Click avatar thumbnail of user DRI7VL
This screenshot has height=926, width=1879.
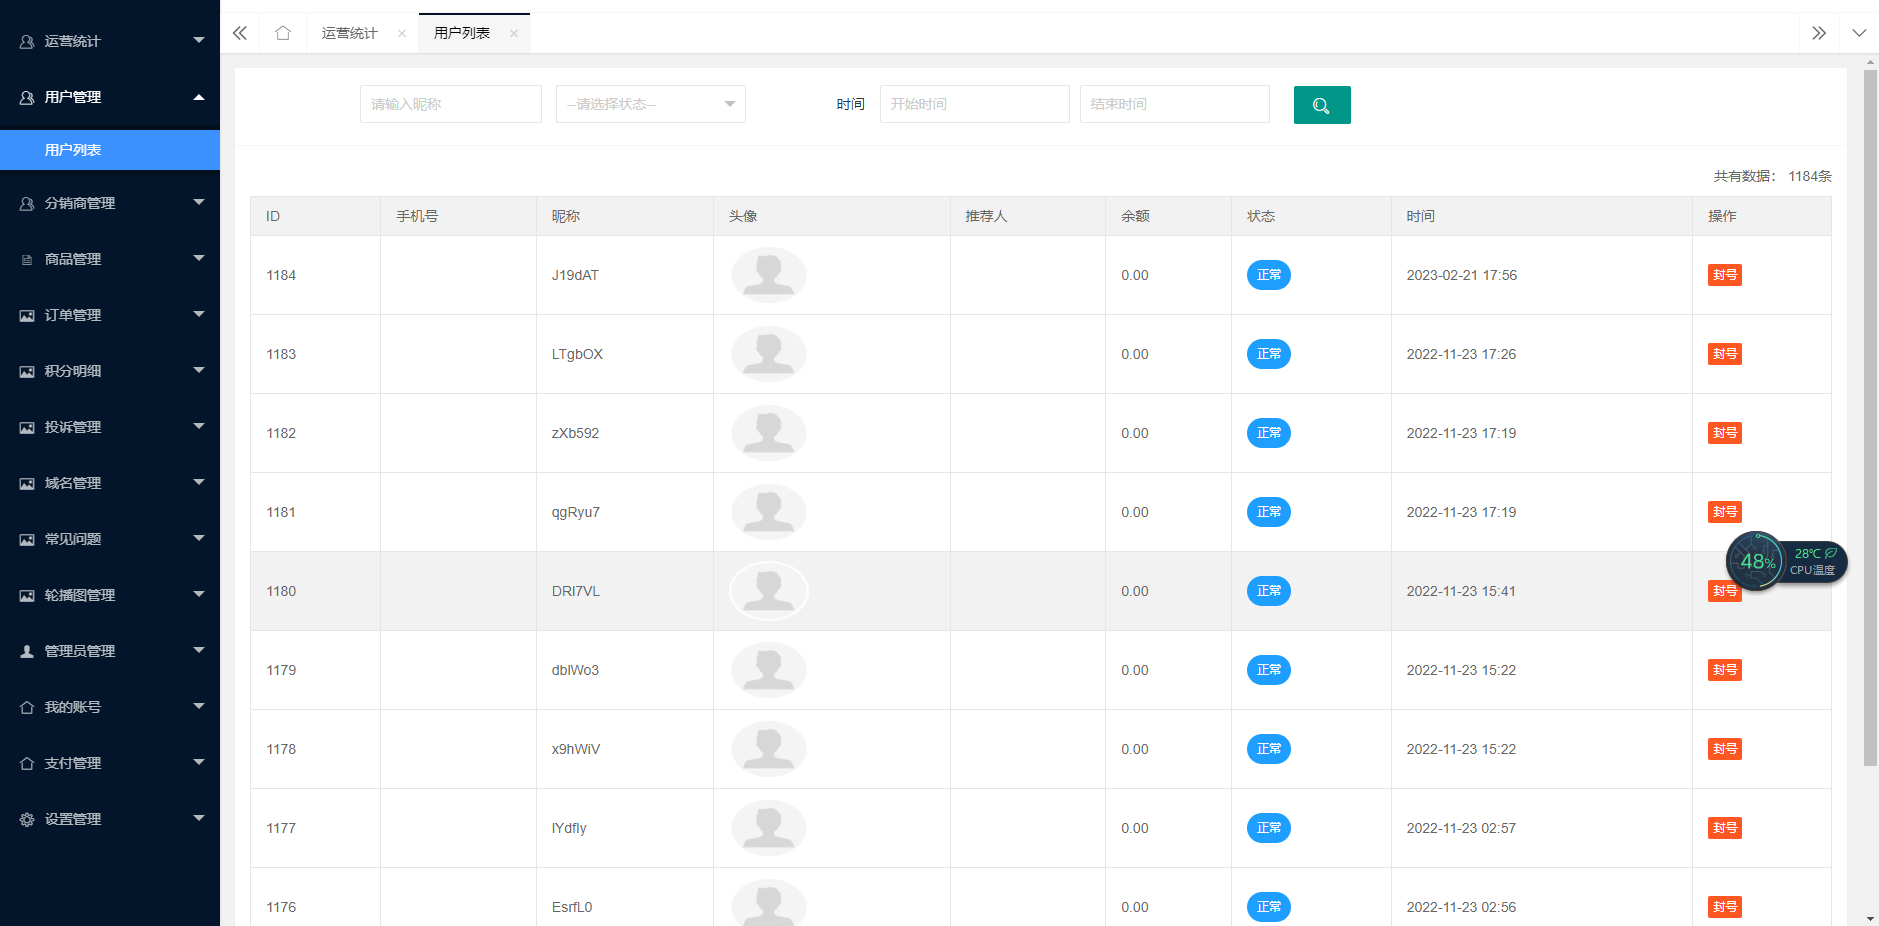769,591
